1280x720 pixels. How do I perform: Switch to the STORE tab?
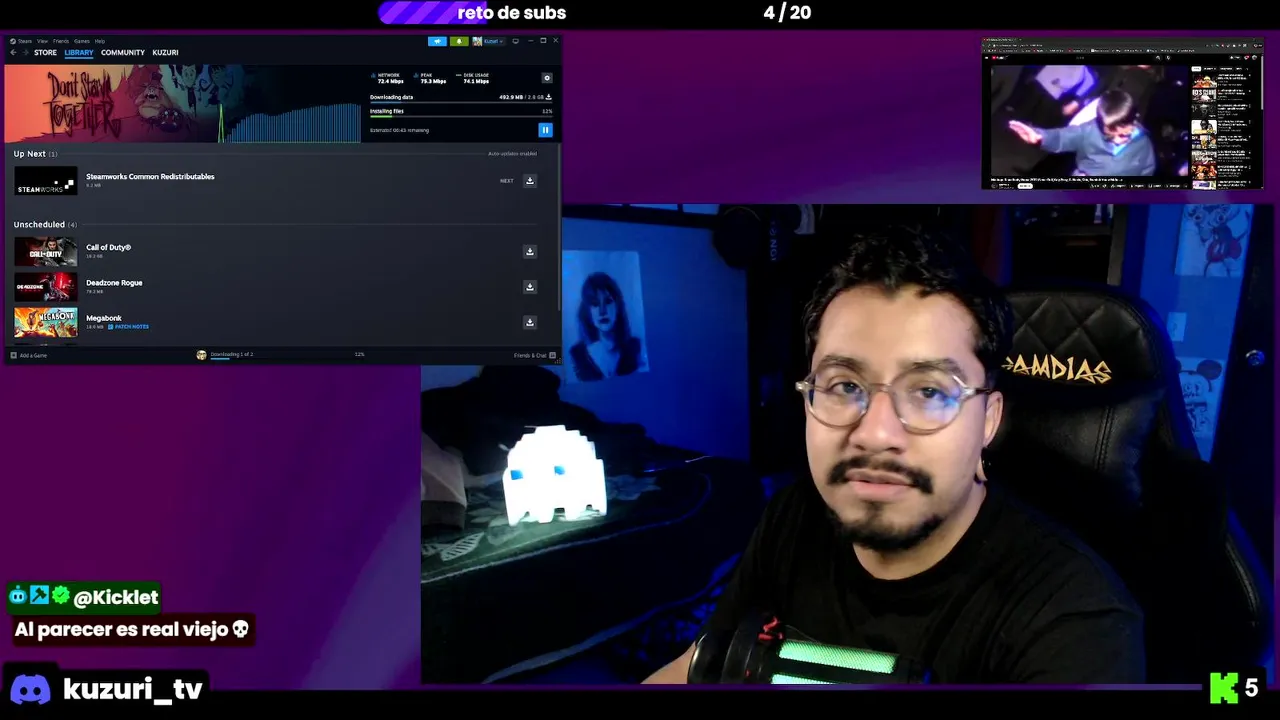(x=45, y=52)
